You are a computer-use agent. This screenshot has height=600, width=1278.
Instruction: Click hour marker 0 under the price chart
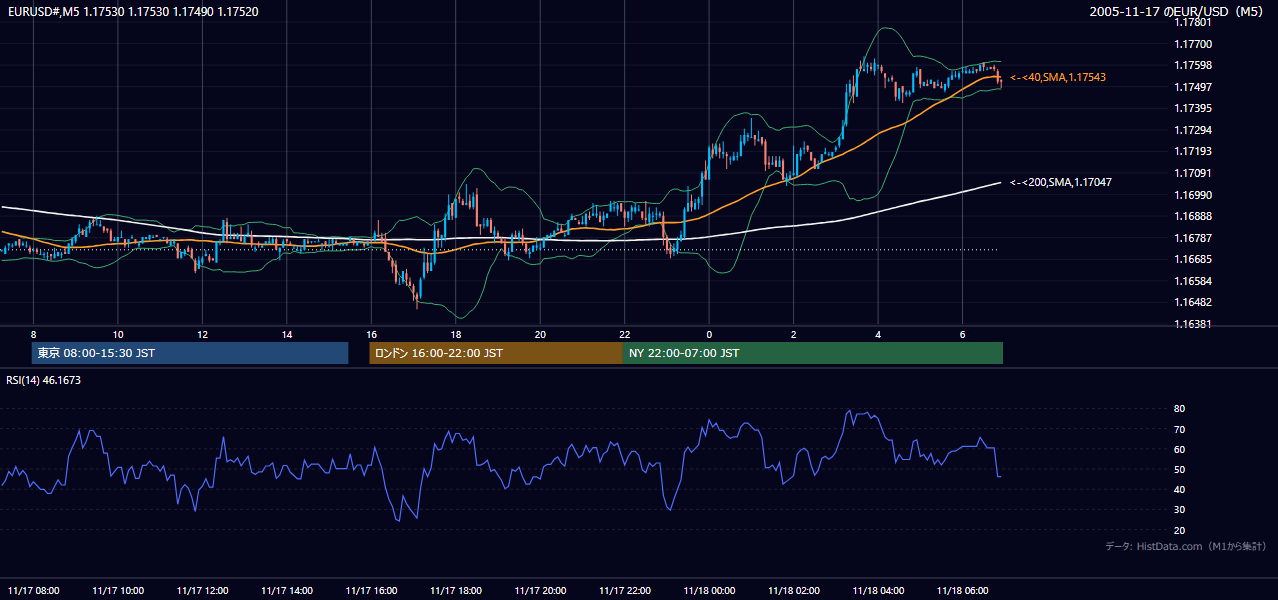[x=709, y=334]
